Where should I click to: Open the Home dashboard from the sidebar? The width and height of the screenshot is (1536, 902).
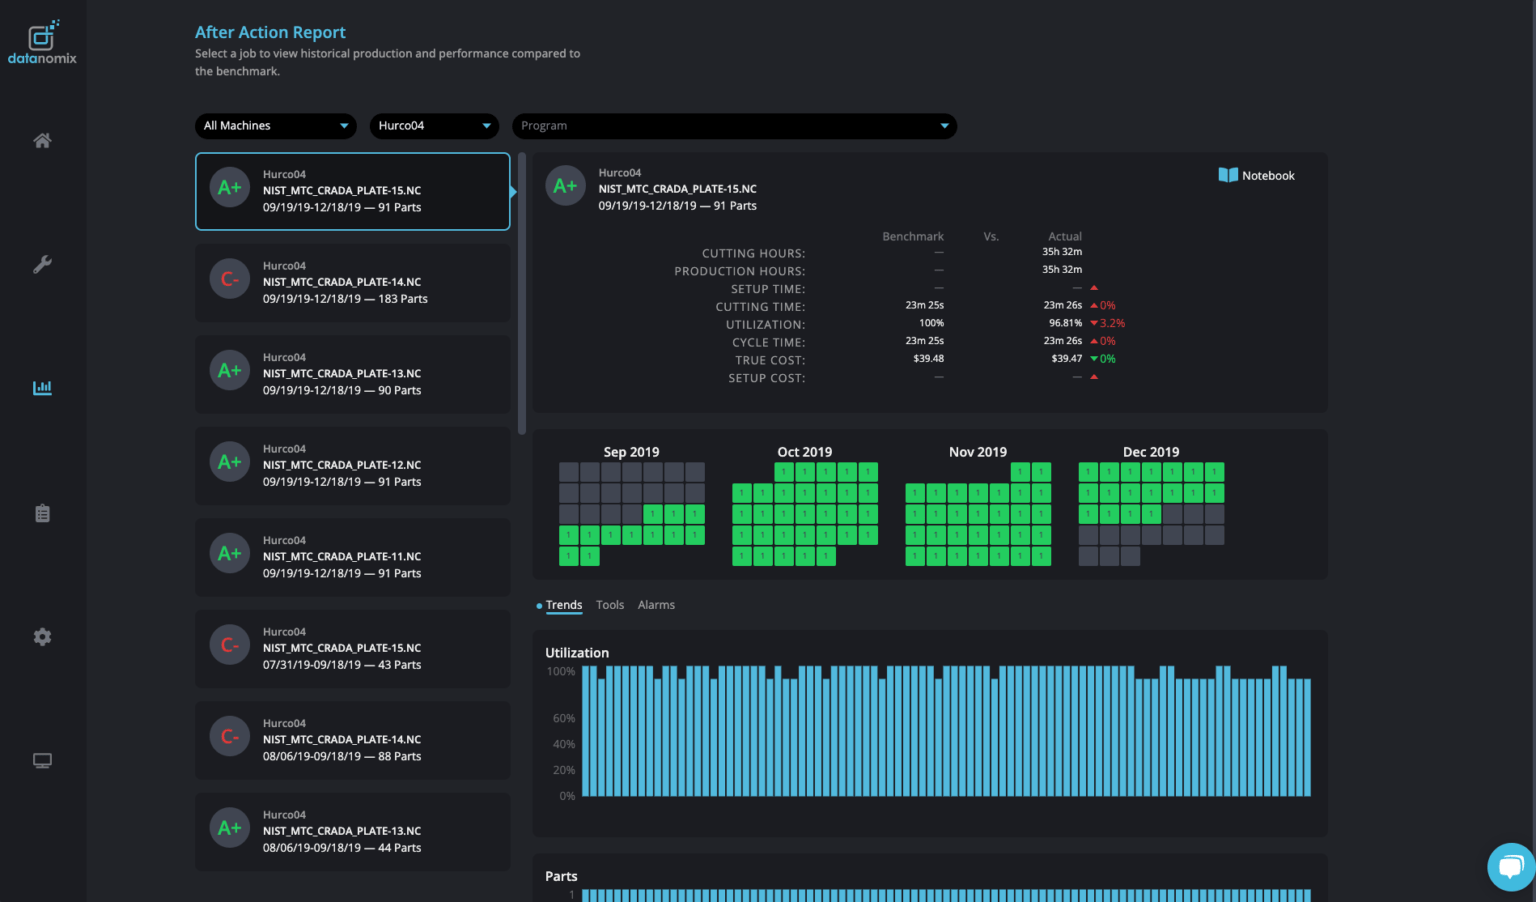click(x=42, y=140)
